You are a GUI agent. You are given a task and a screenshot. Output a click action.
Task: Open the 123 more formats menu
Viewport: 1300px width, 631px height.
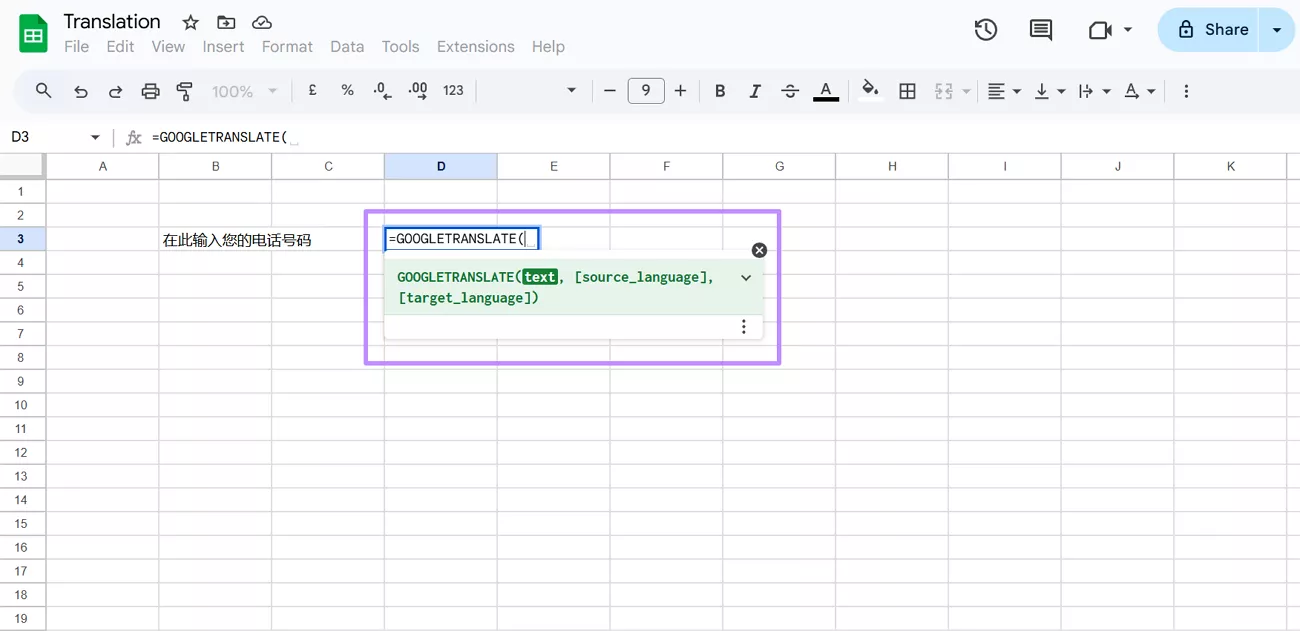point(453,91)
